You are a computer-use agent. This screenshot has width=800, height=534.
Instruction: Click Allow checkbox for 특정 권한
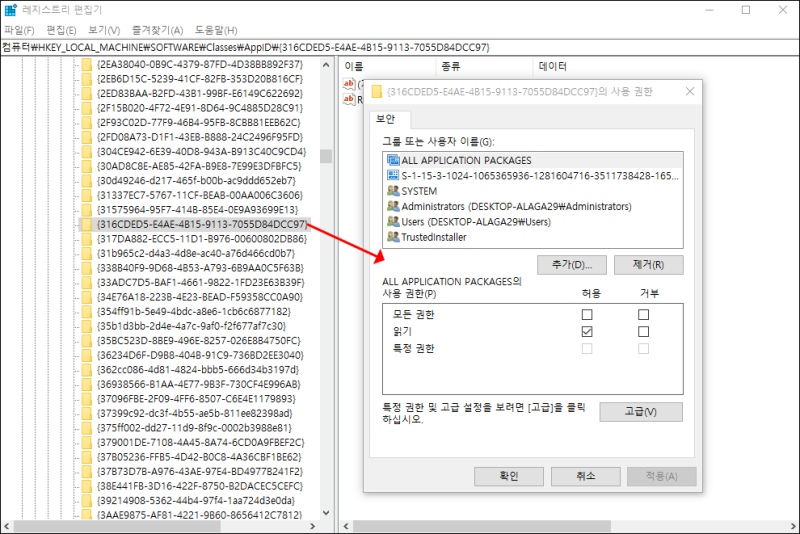[587, 349]
